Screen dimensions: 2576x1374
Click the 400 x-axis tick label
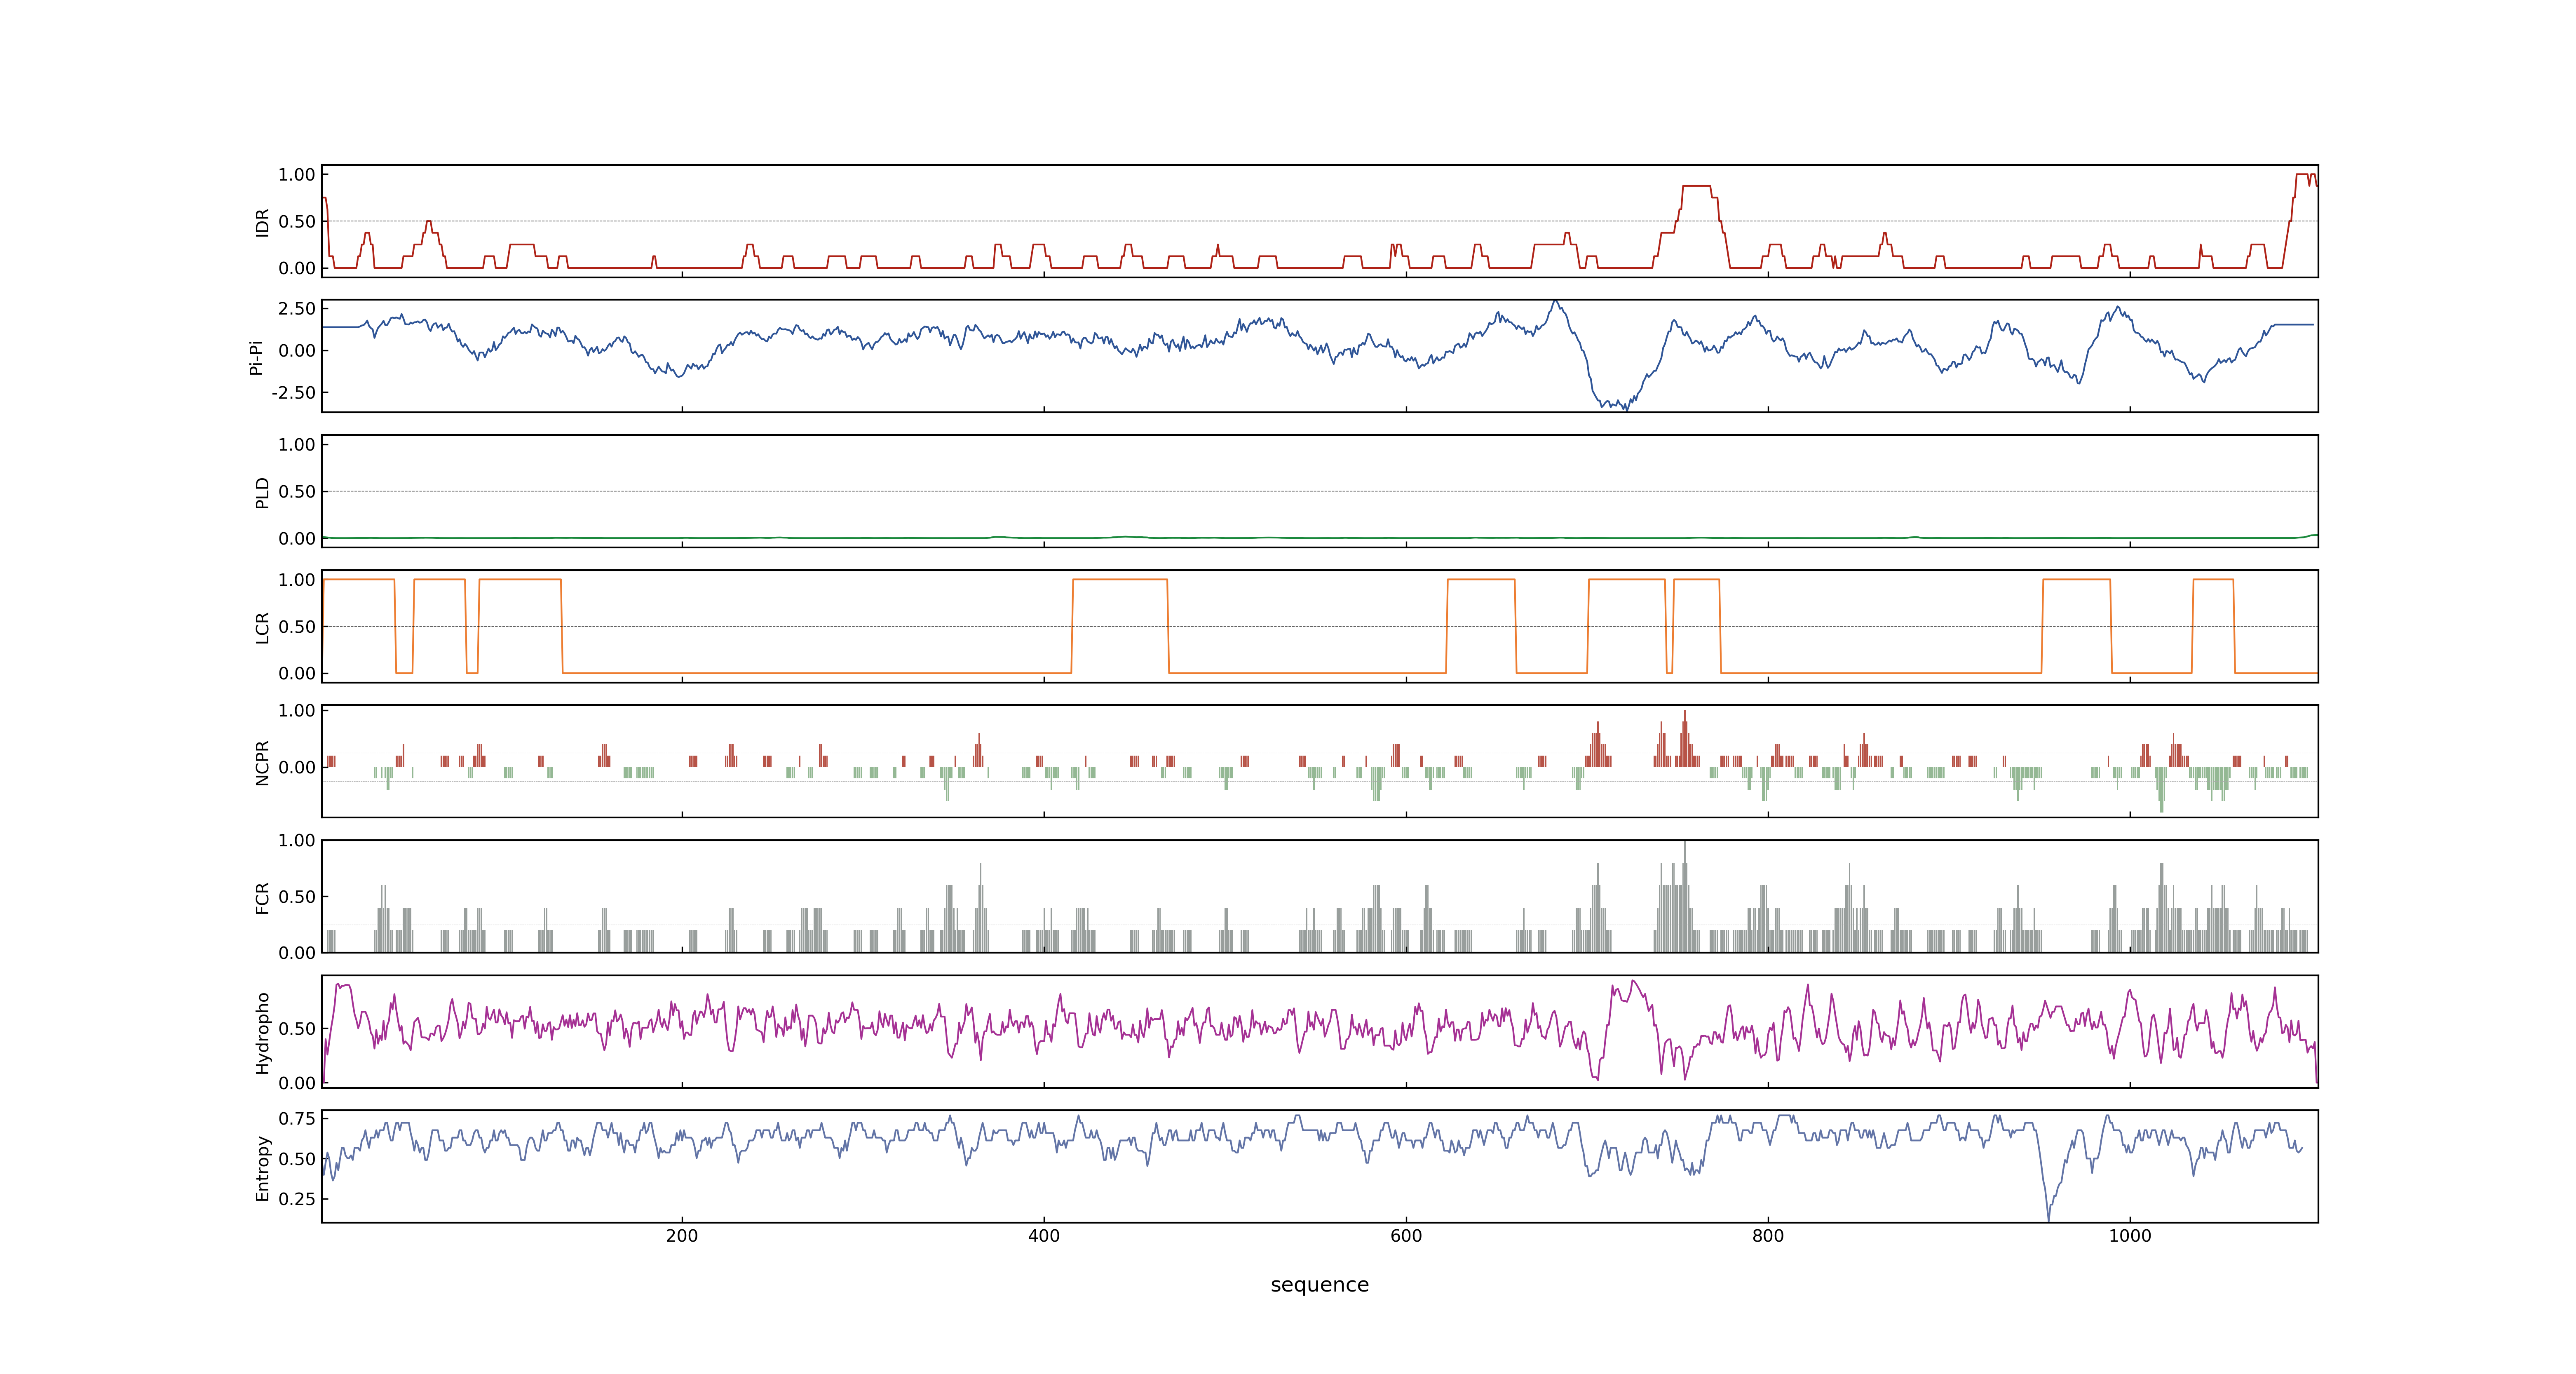pos(1044,1236)
